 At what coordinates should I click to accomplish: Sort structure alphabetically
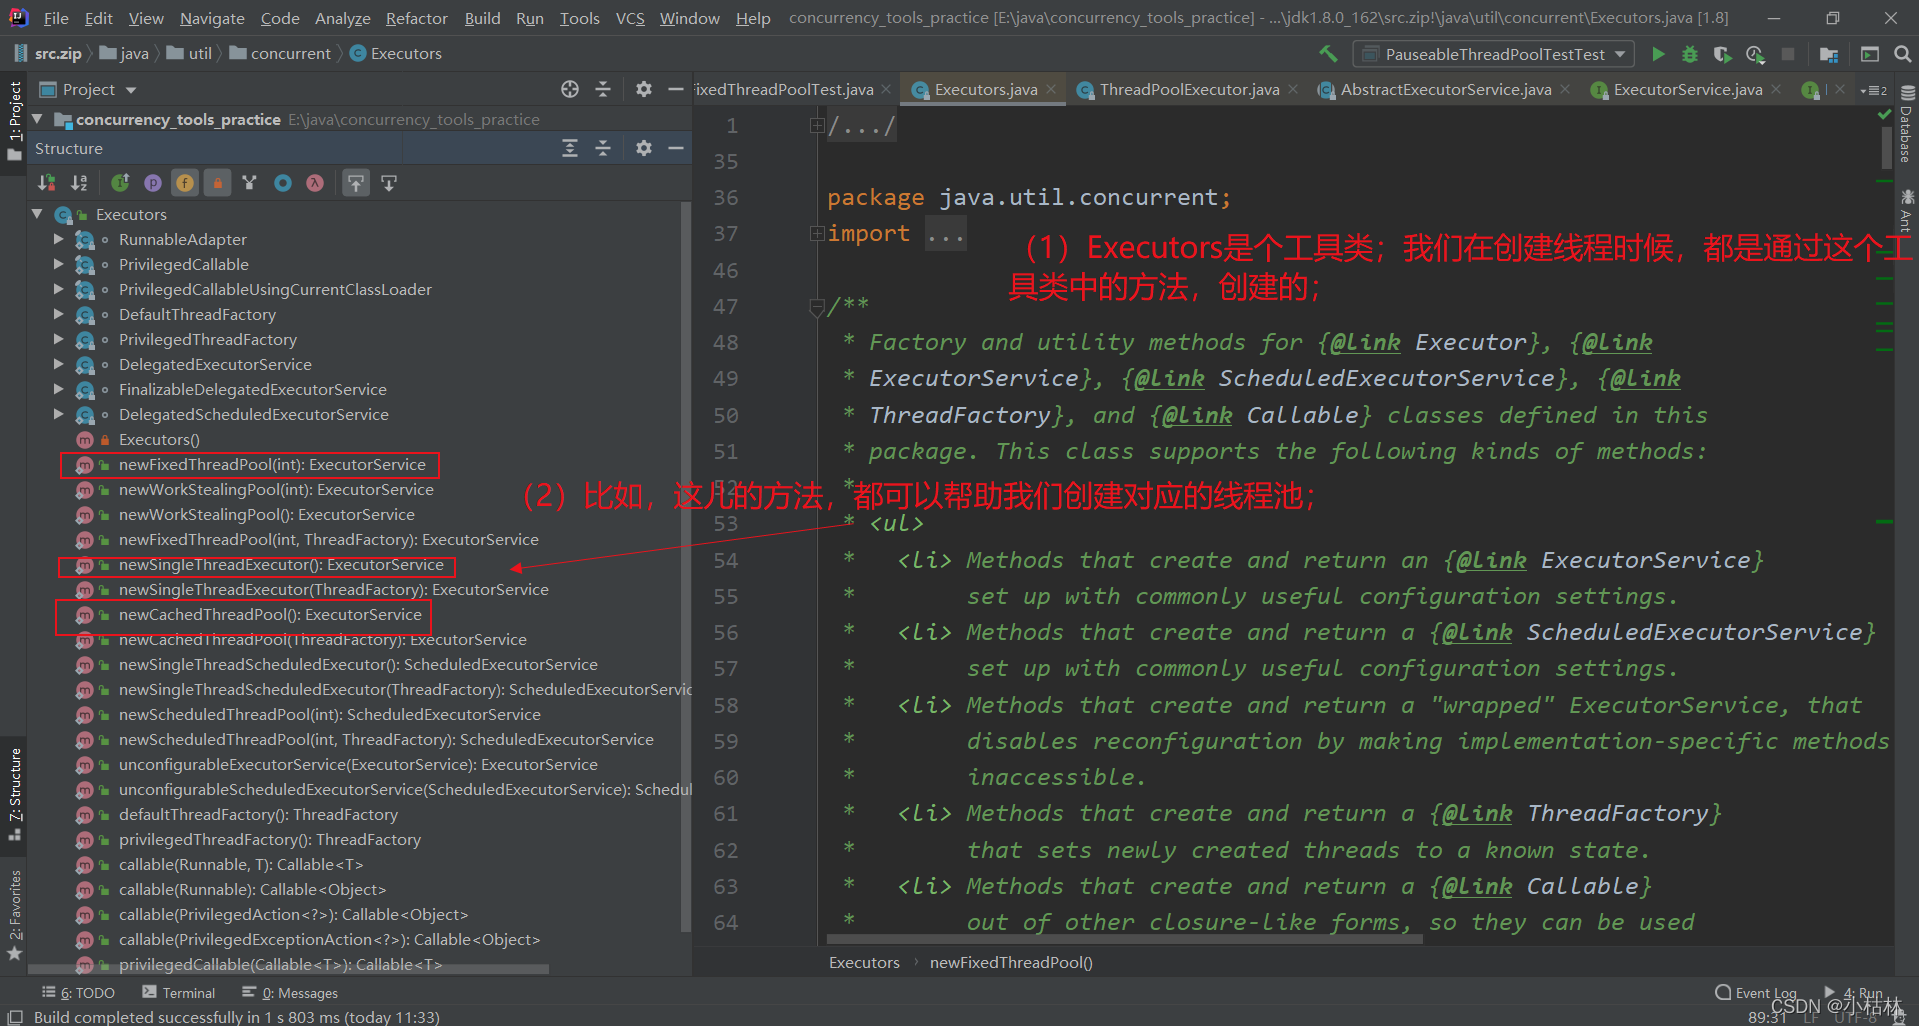[x=79, y=183]
